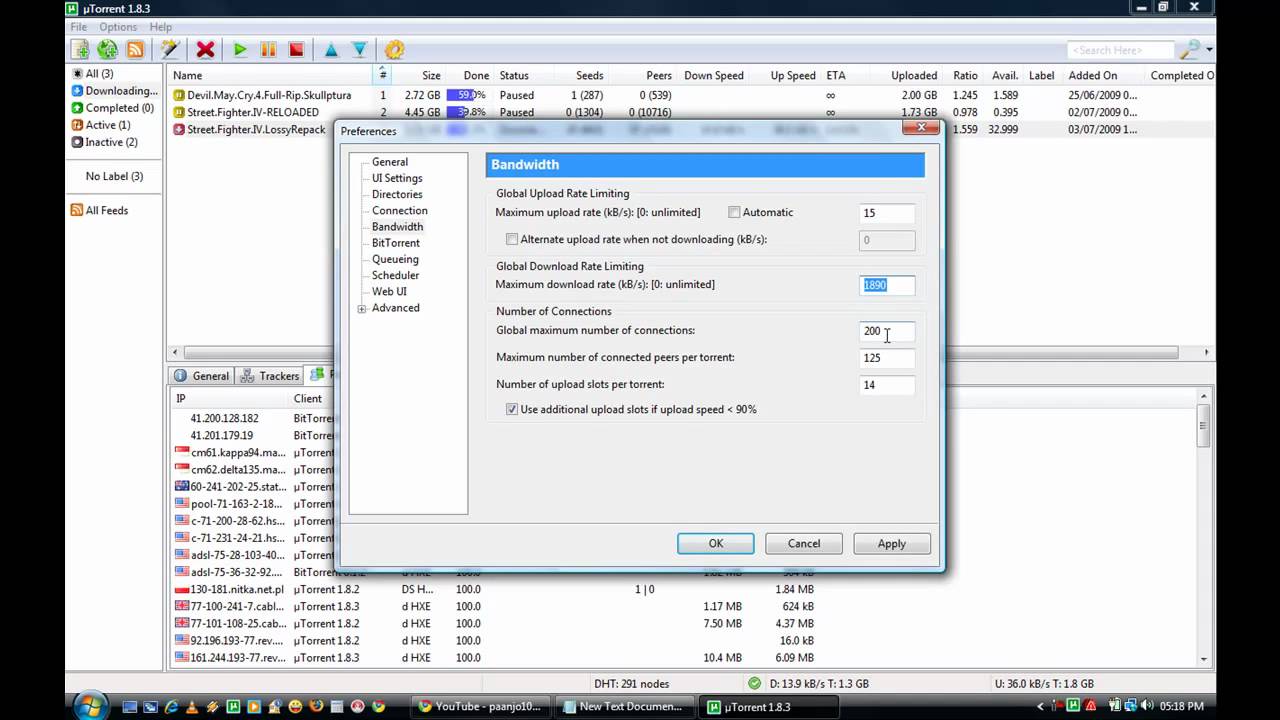Select the Completed (0) category
The image size is (1280, 720).
tap(112, 108)
